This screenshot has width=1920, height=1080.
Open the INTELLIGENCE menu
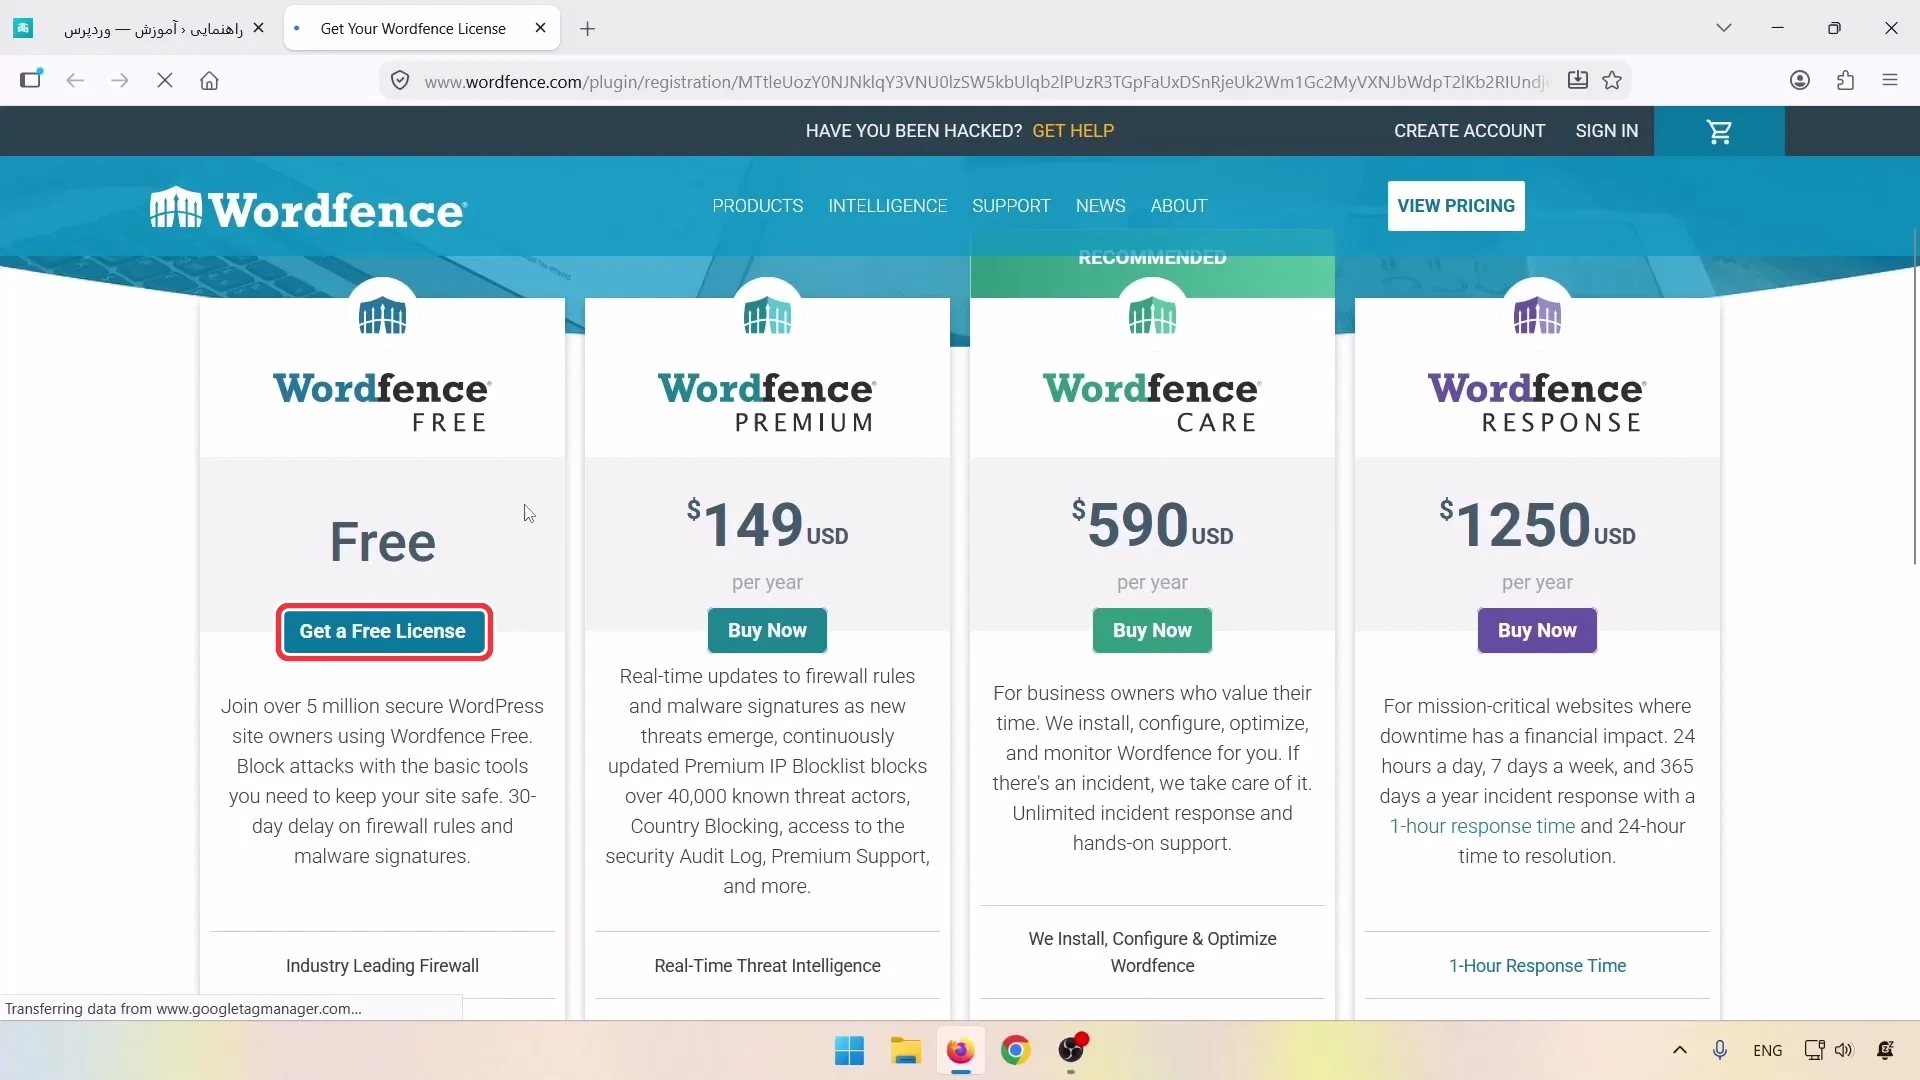[x=887, y=206]
